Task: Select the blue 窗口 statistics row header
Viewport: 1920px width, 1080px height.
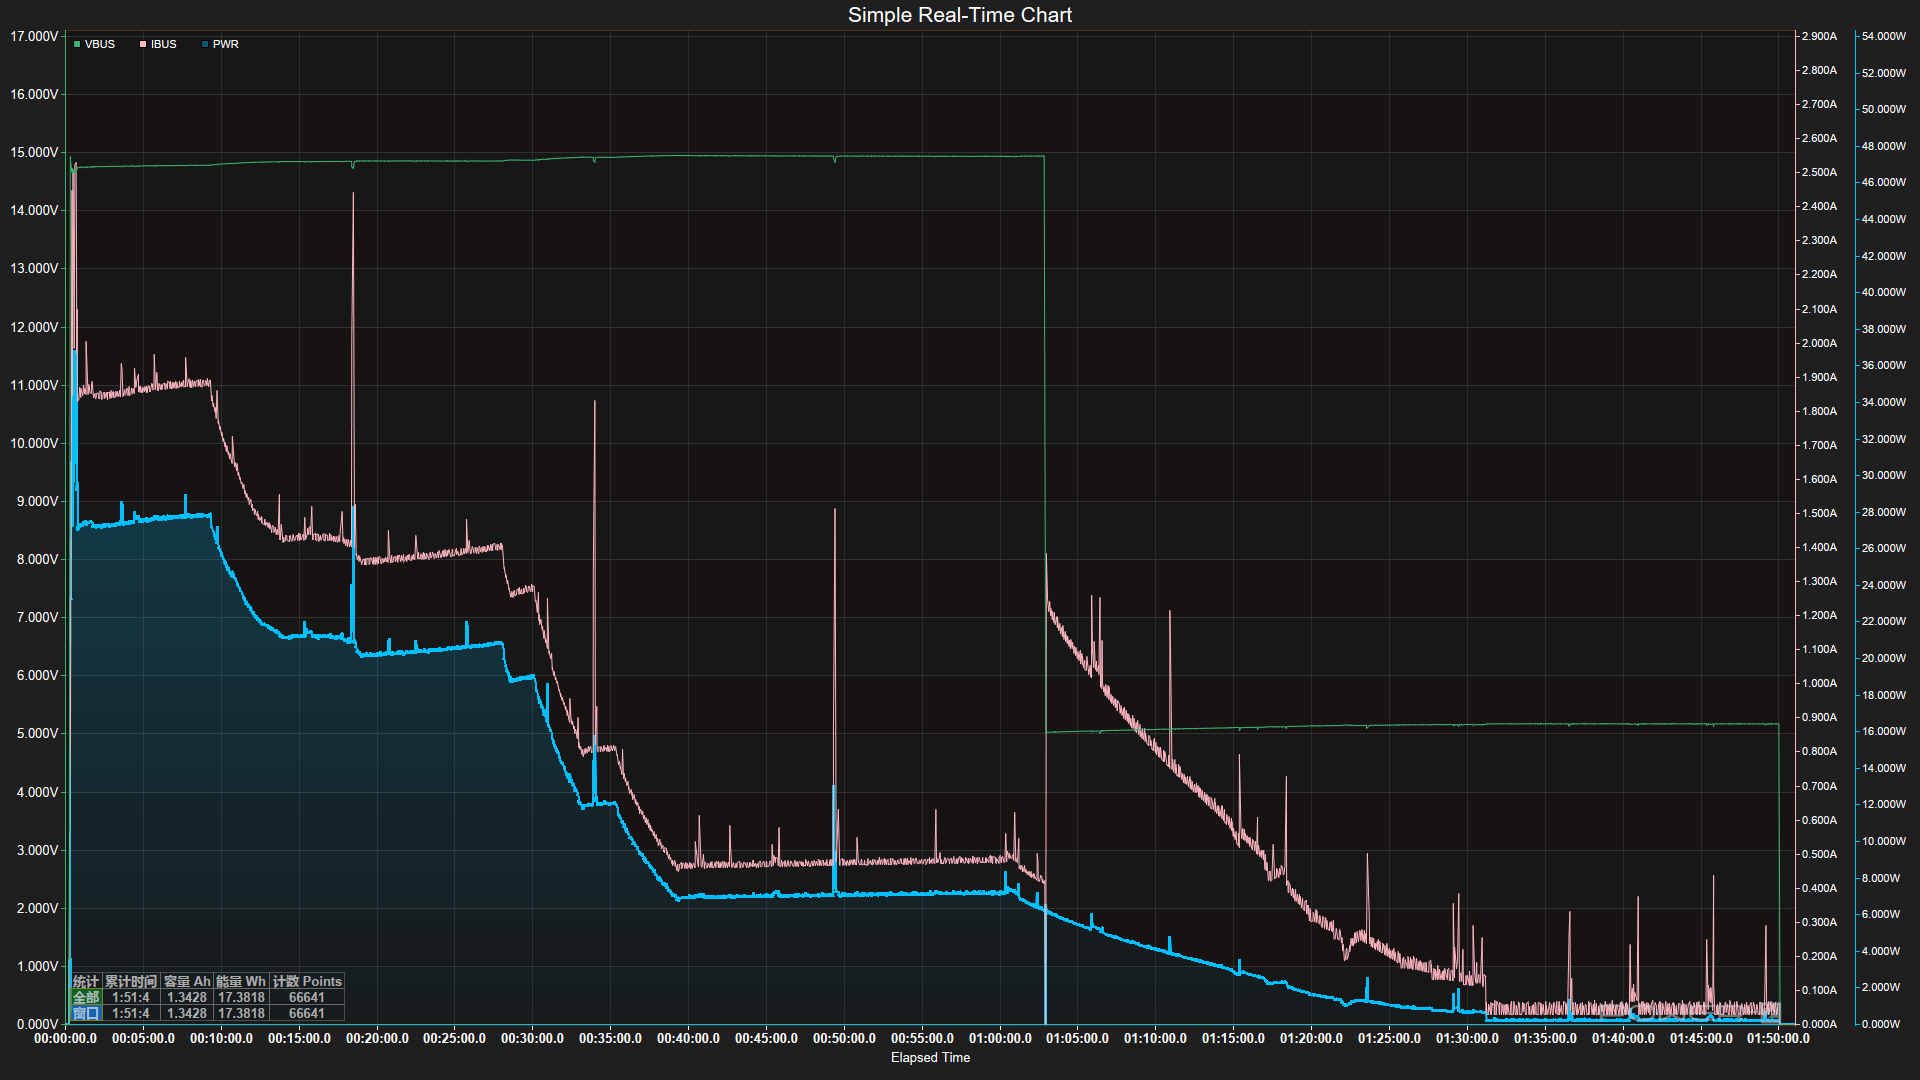Action: [86, 1014]
